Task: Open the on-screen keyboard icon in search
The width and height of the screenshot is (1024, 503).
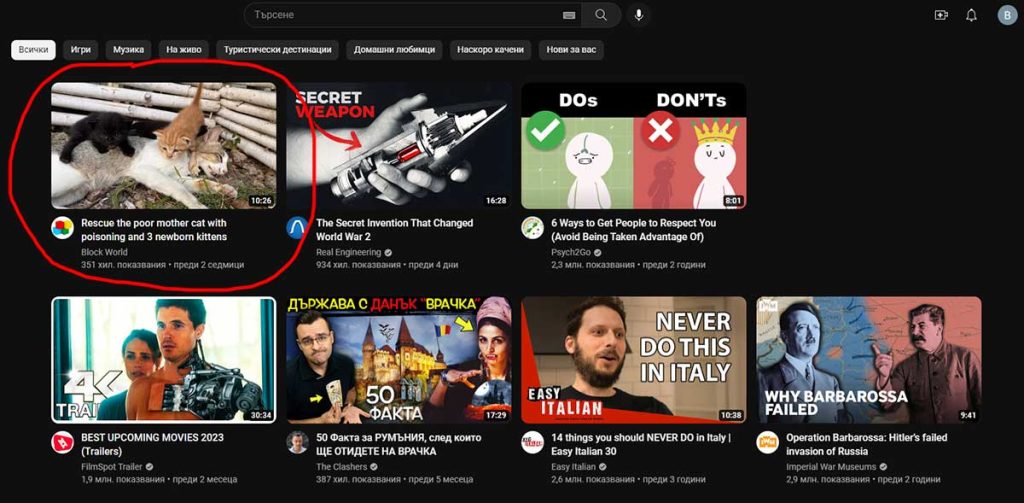Action: (x=569, y=15)
